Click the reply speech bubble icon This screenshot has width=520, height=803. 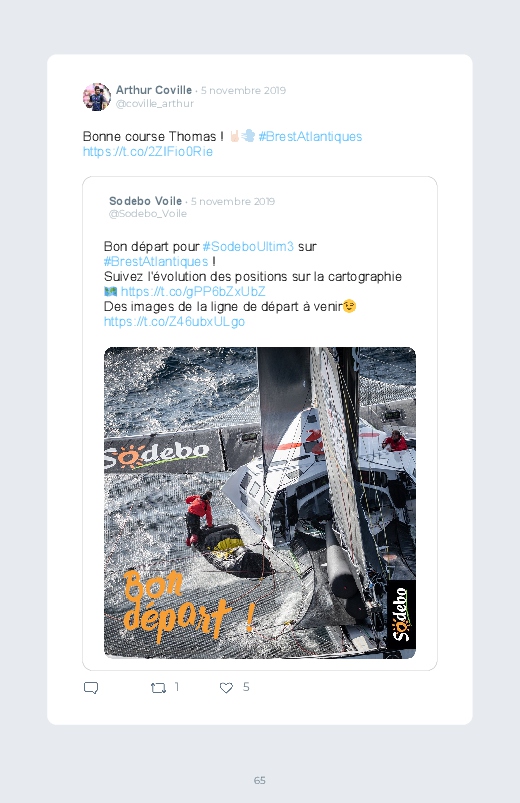91,687
